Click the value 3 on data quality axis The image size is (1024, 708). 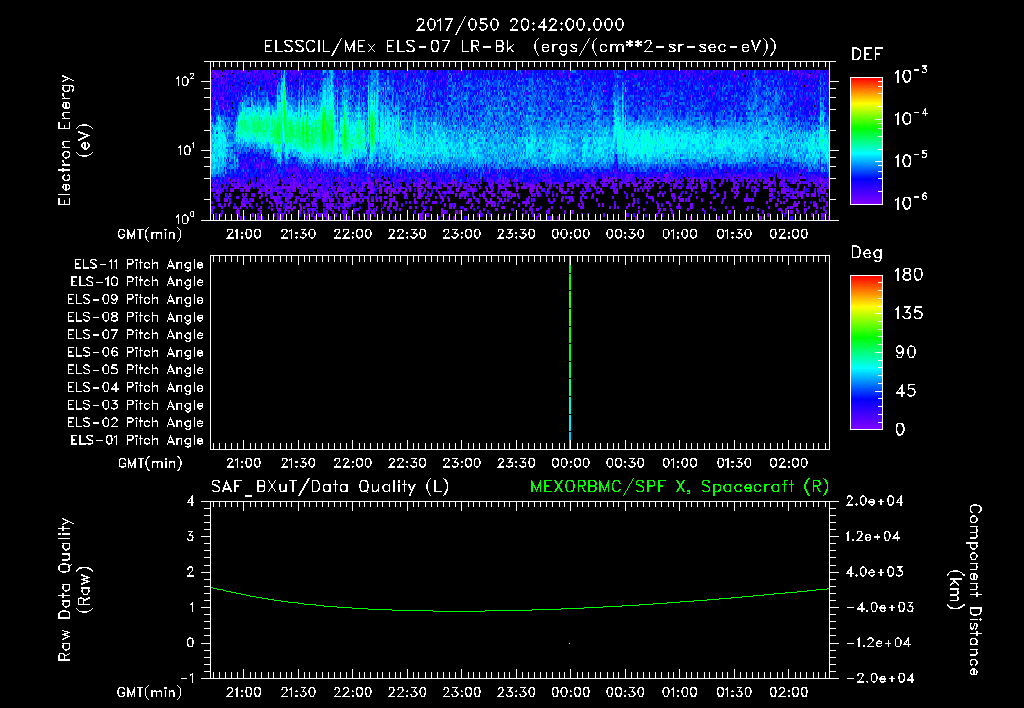click(191, 537)
